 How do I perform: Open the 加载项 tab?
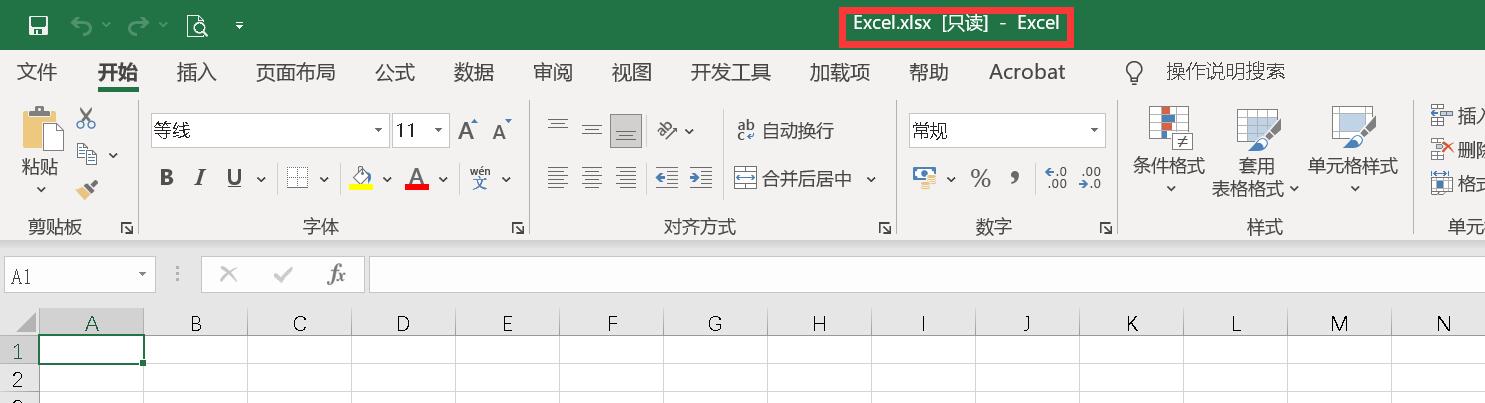839,72
